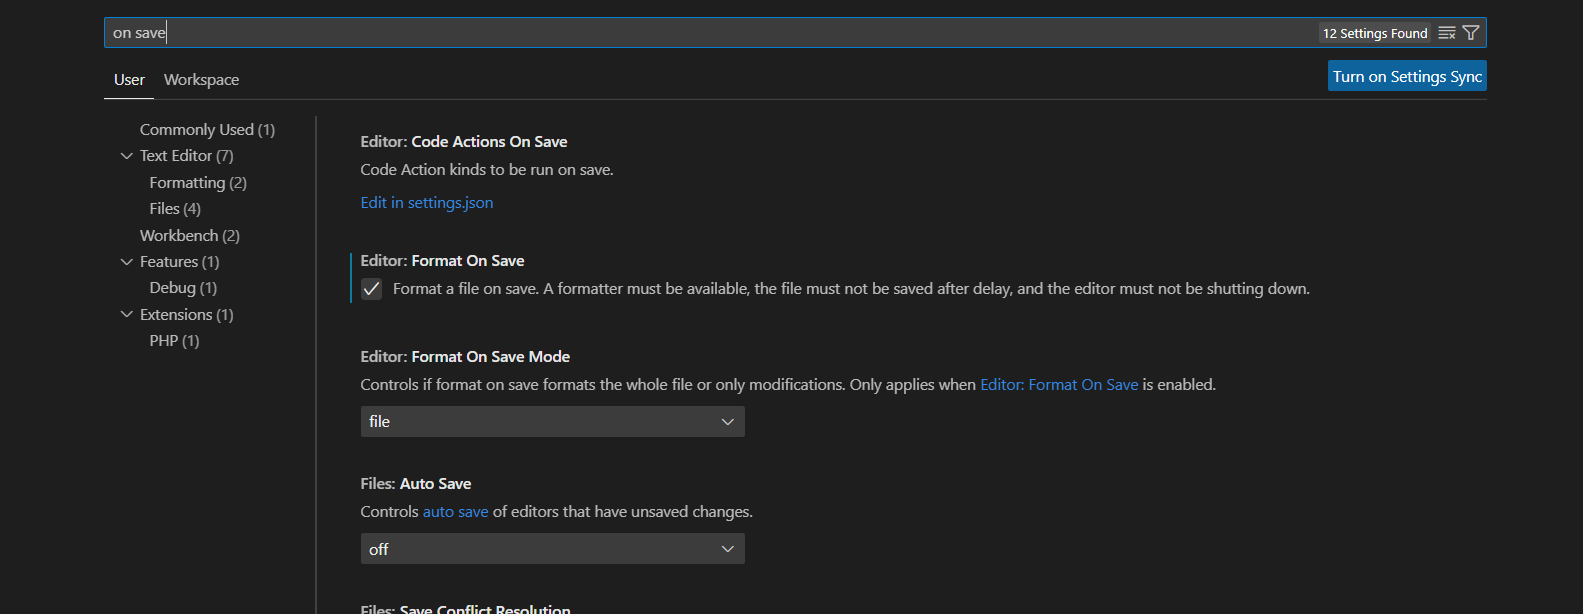
Task: Select Commonly Used in the settings tree
Action: pyautogui.click(x=207, y=130)
